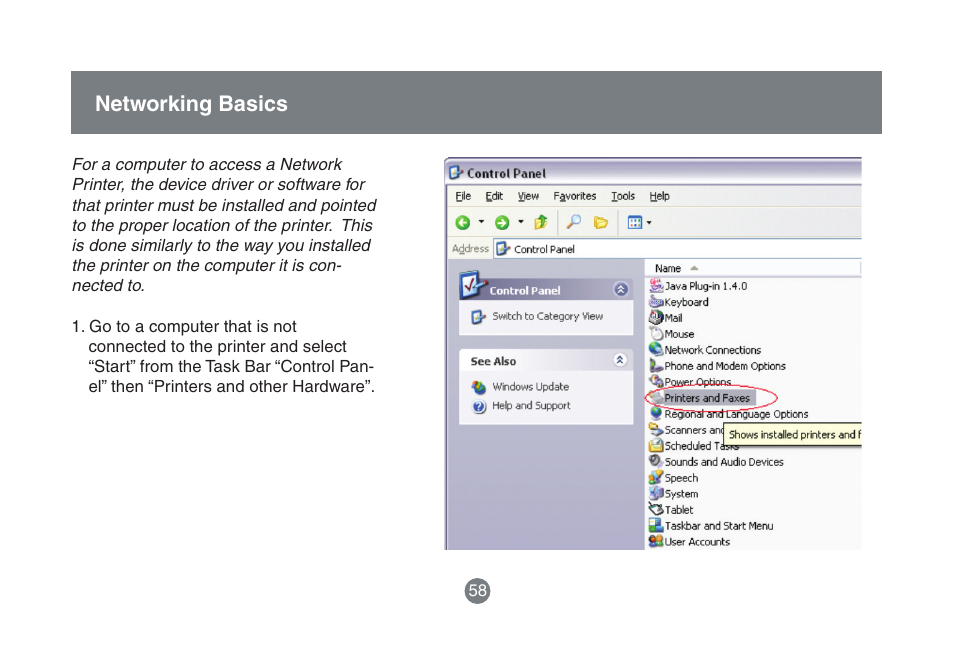
Task: Open the Tools menu
Action: (x=623, y=196)
